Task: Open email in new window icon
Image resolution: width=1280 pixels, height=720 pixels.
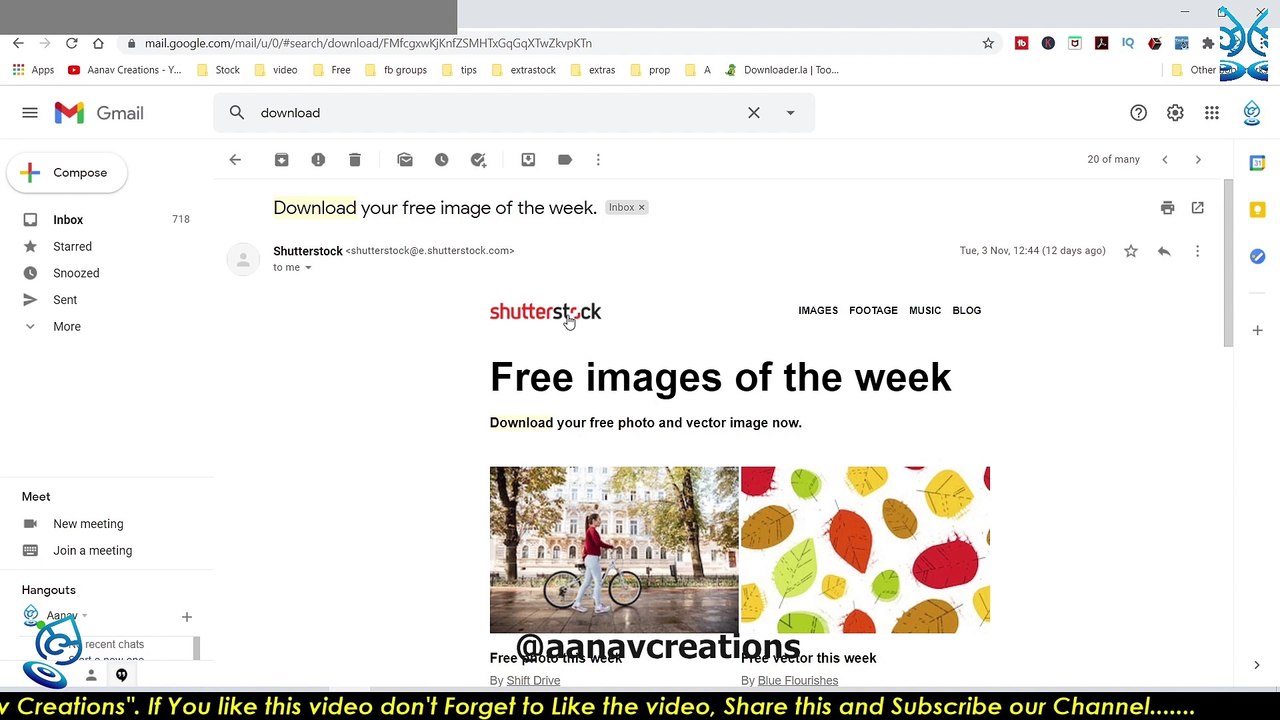Action: tap(1197, 208)
